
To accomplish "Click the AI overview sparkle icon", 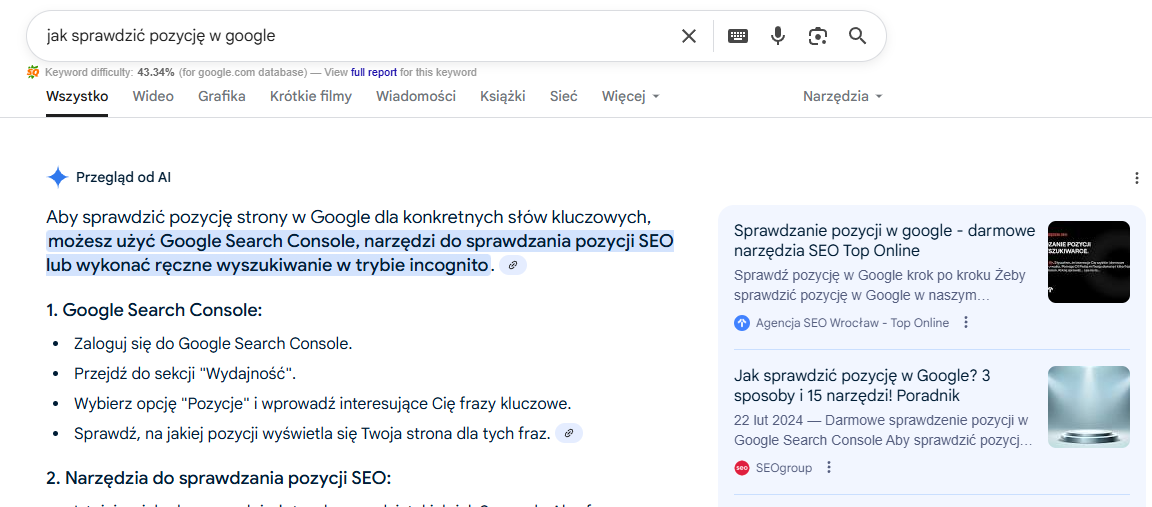I will click(x=57, y=177).
